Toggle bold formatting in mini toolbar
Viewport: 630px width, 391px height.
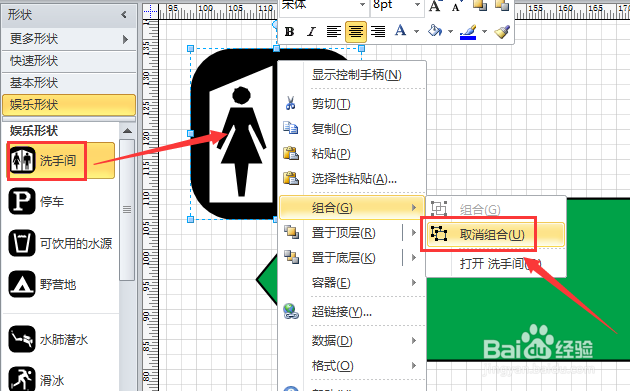pos(289,32)
